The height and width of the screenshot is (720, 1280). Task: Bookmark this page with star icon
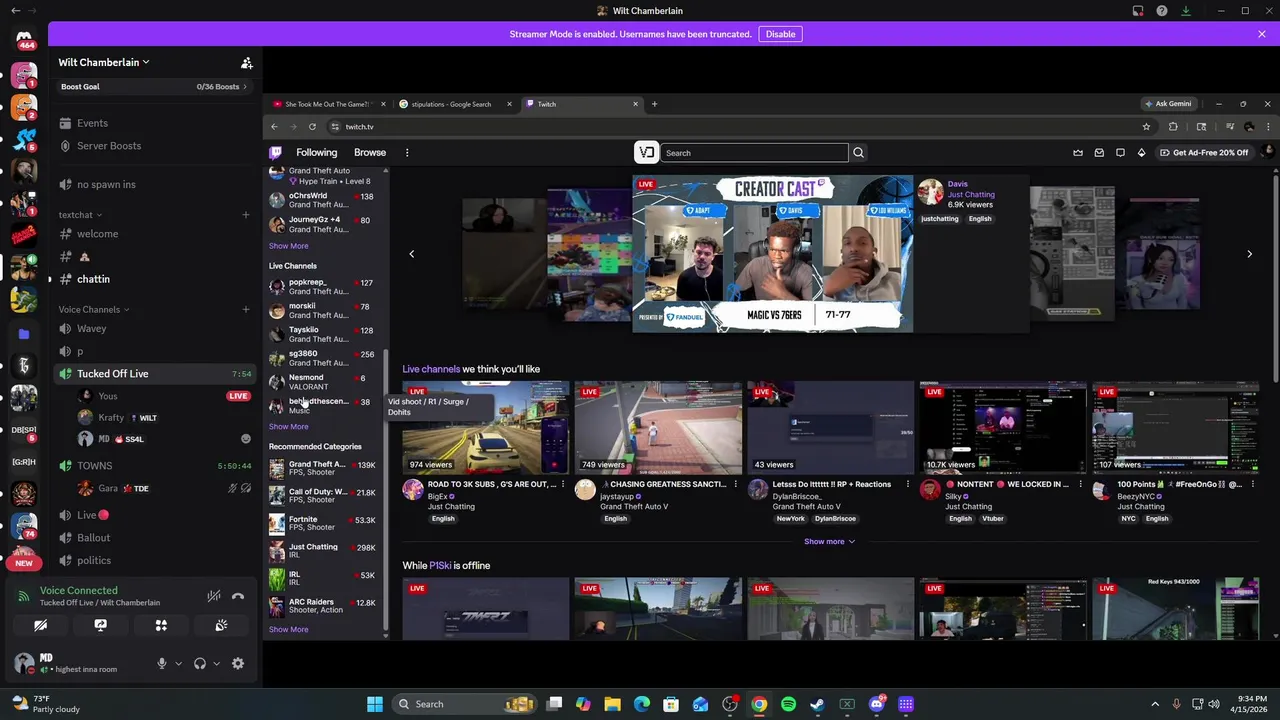pos(1146,127)
